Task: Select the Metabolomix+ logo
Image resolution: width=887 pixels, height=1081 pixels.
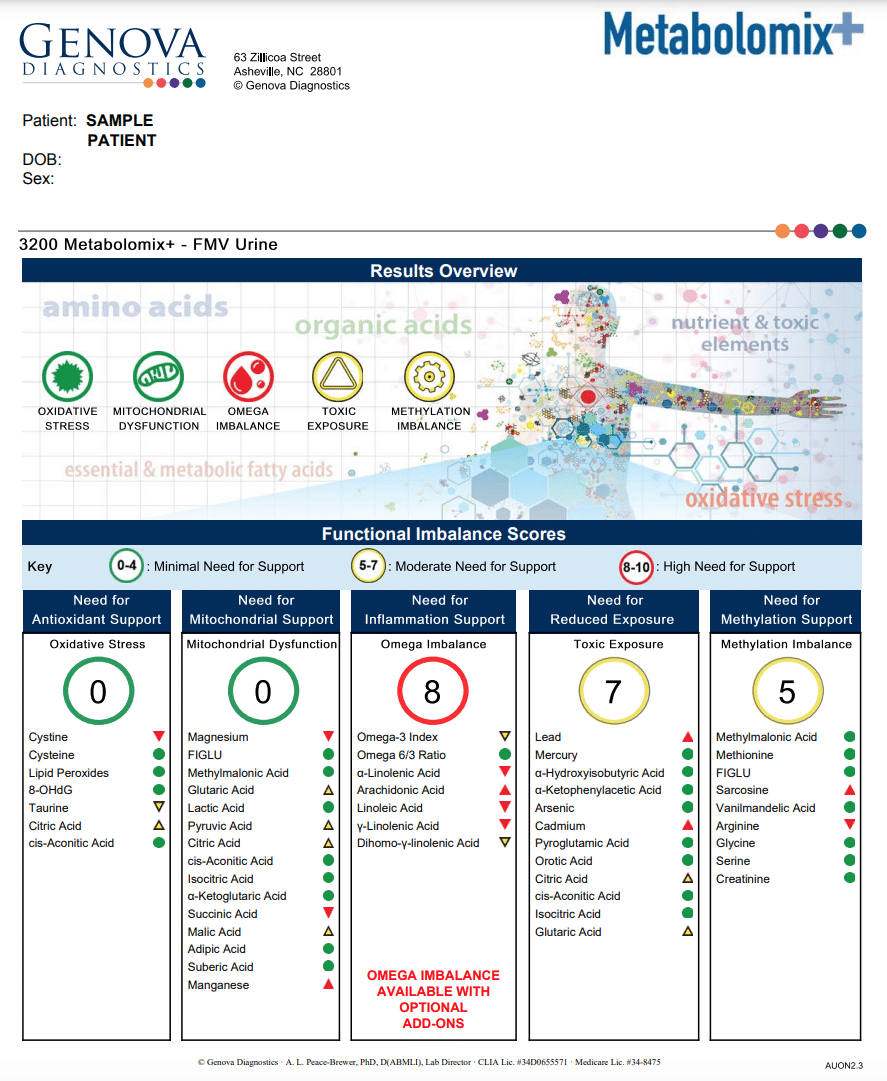Action: (733, 32)
